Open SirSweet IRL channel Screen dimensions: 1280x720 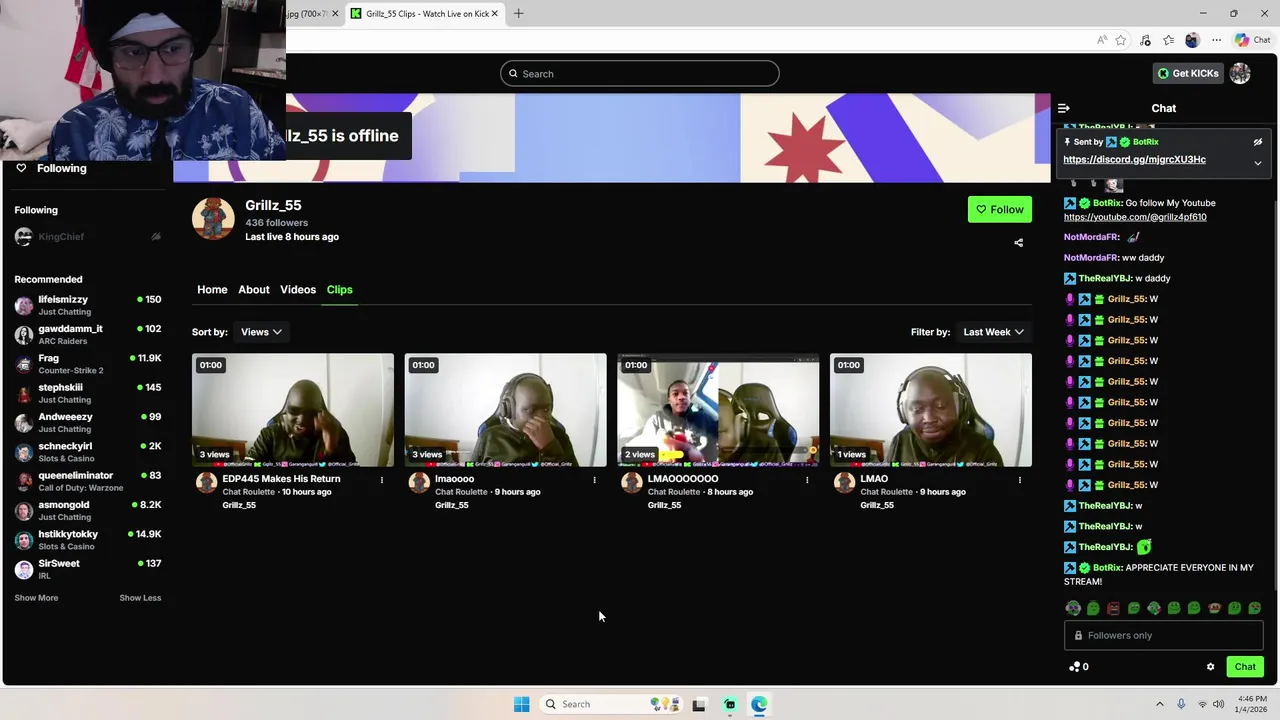88,569
